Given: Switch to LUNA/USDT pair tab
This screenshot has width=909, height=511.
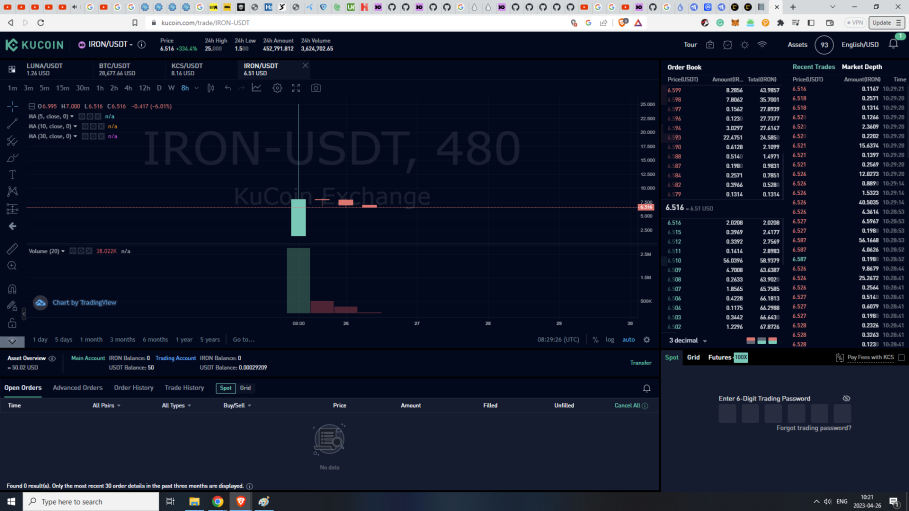Looking at the screenshot, I should click(x=56, y=70).
